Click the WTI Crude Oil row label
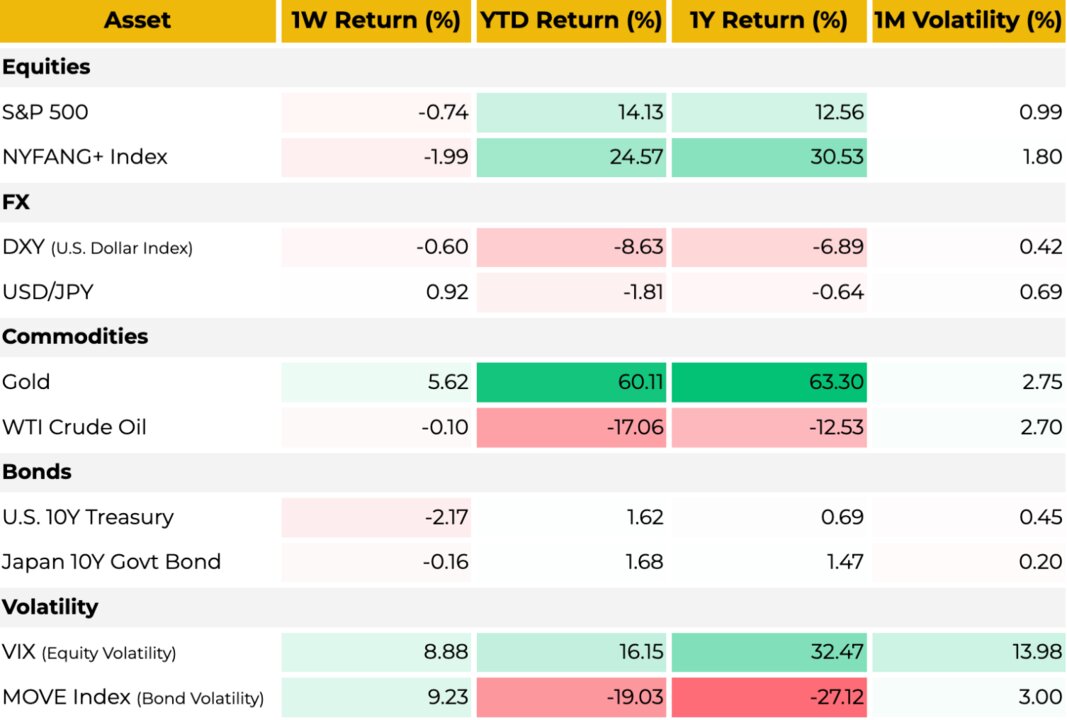Image resolution: width=1067 pixels, height=720 pixels. pos(74,427)
